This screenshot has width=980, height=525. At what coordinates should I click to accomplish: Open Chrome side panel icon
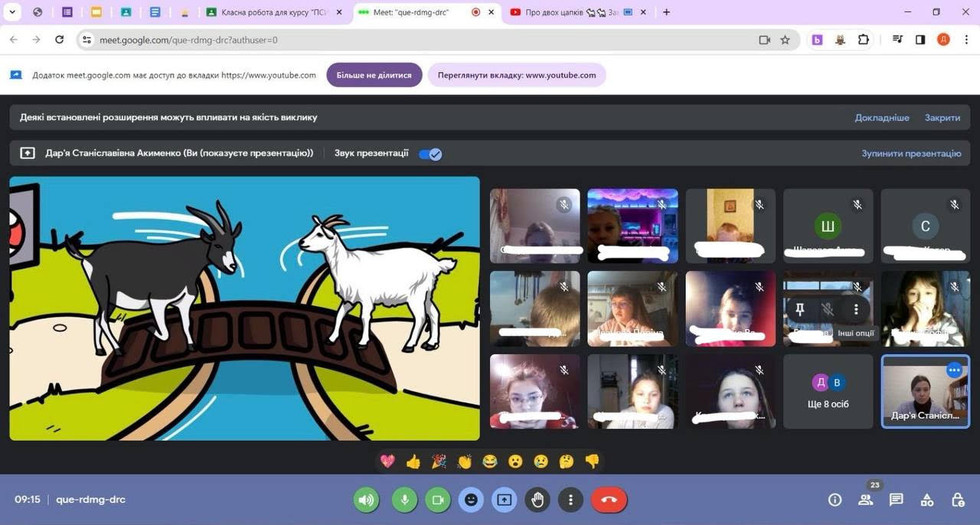[920, 39]
